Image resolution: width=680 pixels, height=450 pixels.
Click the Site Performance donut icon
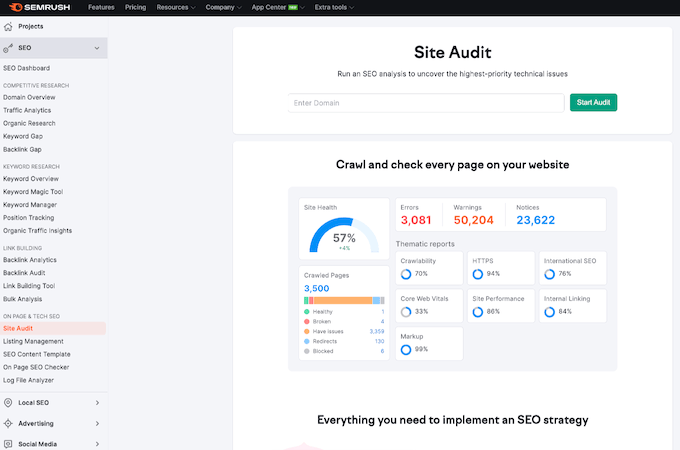[477, 312]
